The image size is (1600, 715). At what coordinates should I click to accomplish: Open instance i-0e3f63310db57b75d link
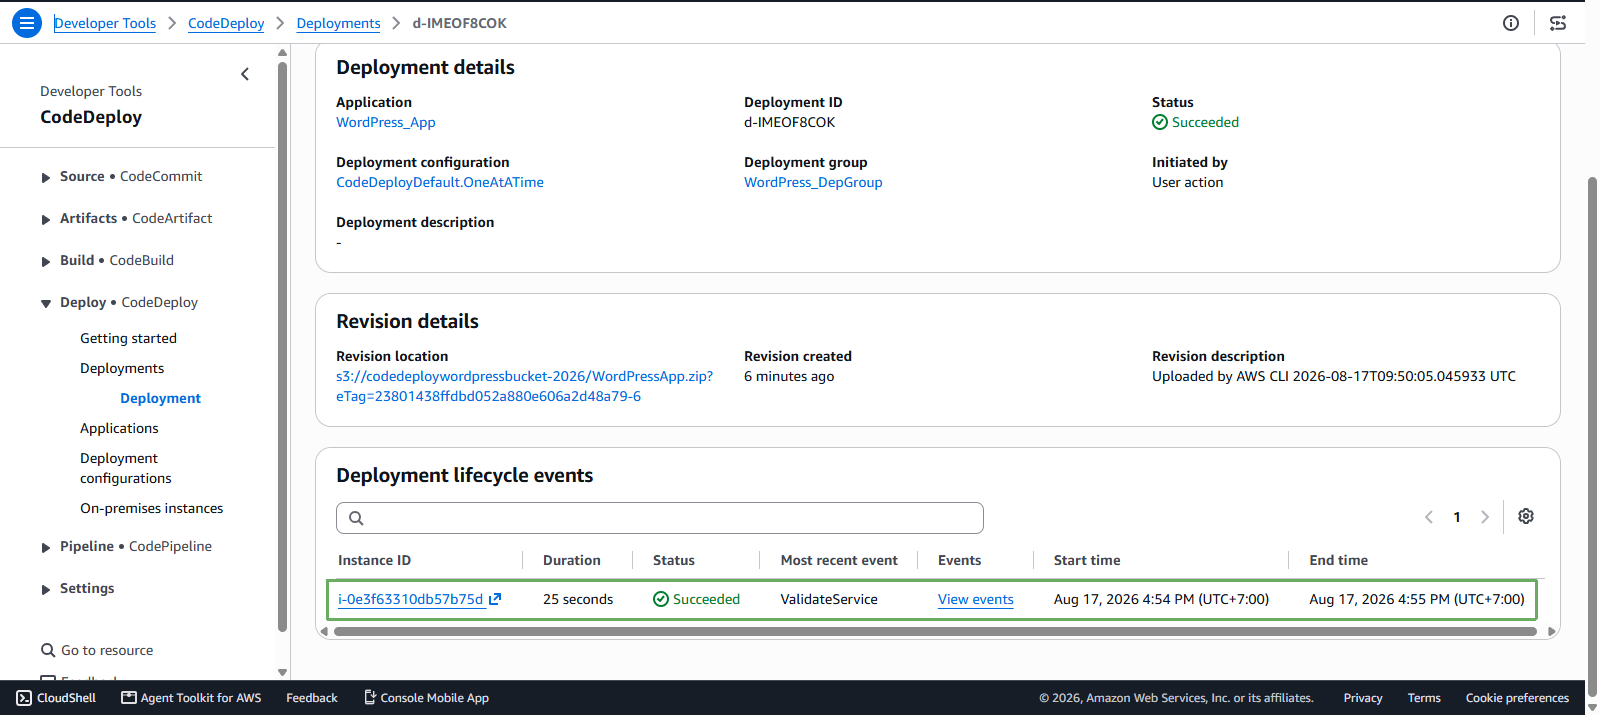410,599
